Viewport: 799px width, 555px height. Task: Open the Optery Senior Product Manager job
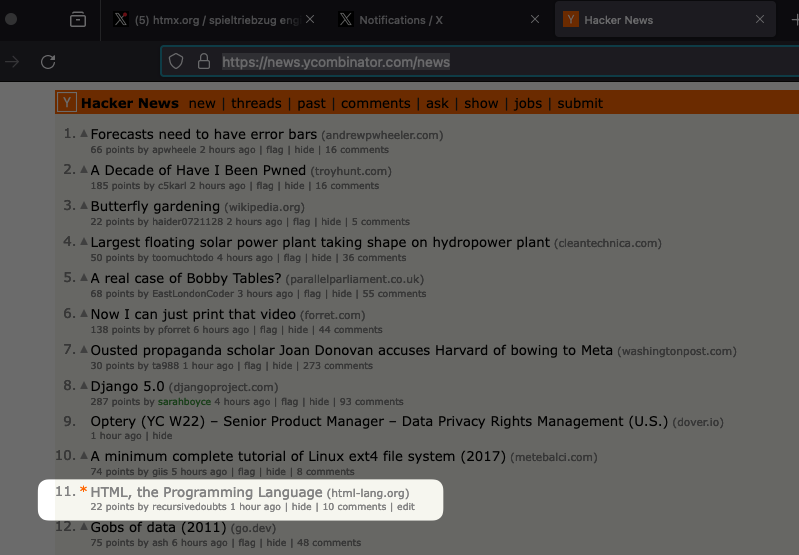[379, 421]
